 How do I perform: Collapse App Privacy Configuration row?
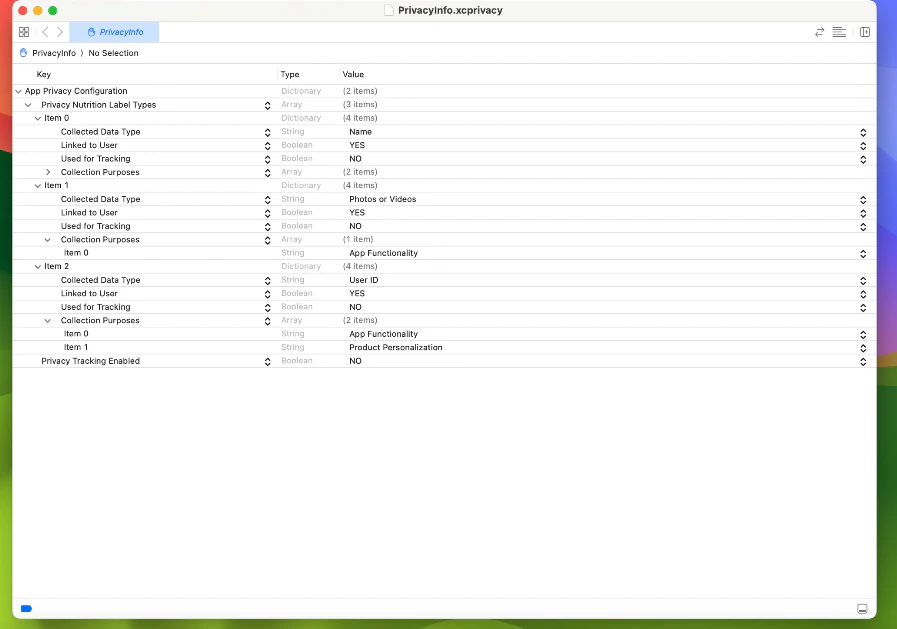point(18,91)
